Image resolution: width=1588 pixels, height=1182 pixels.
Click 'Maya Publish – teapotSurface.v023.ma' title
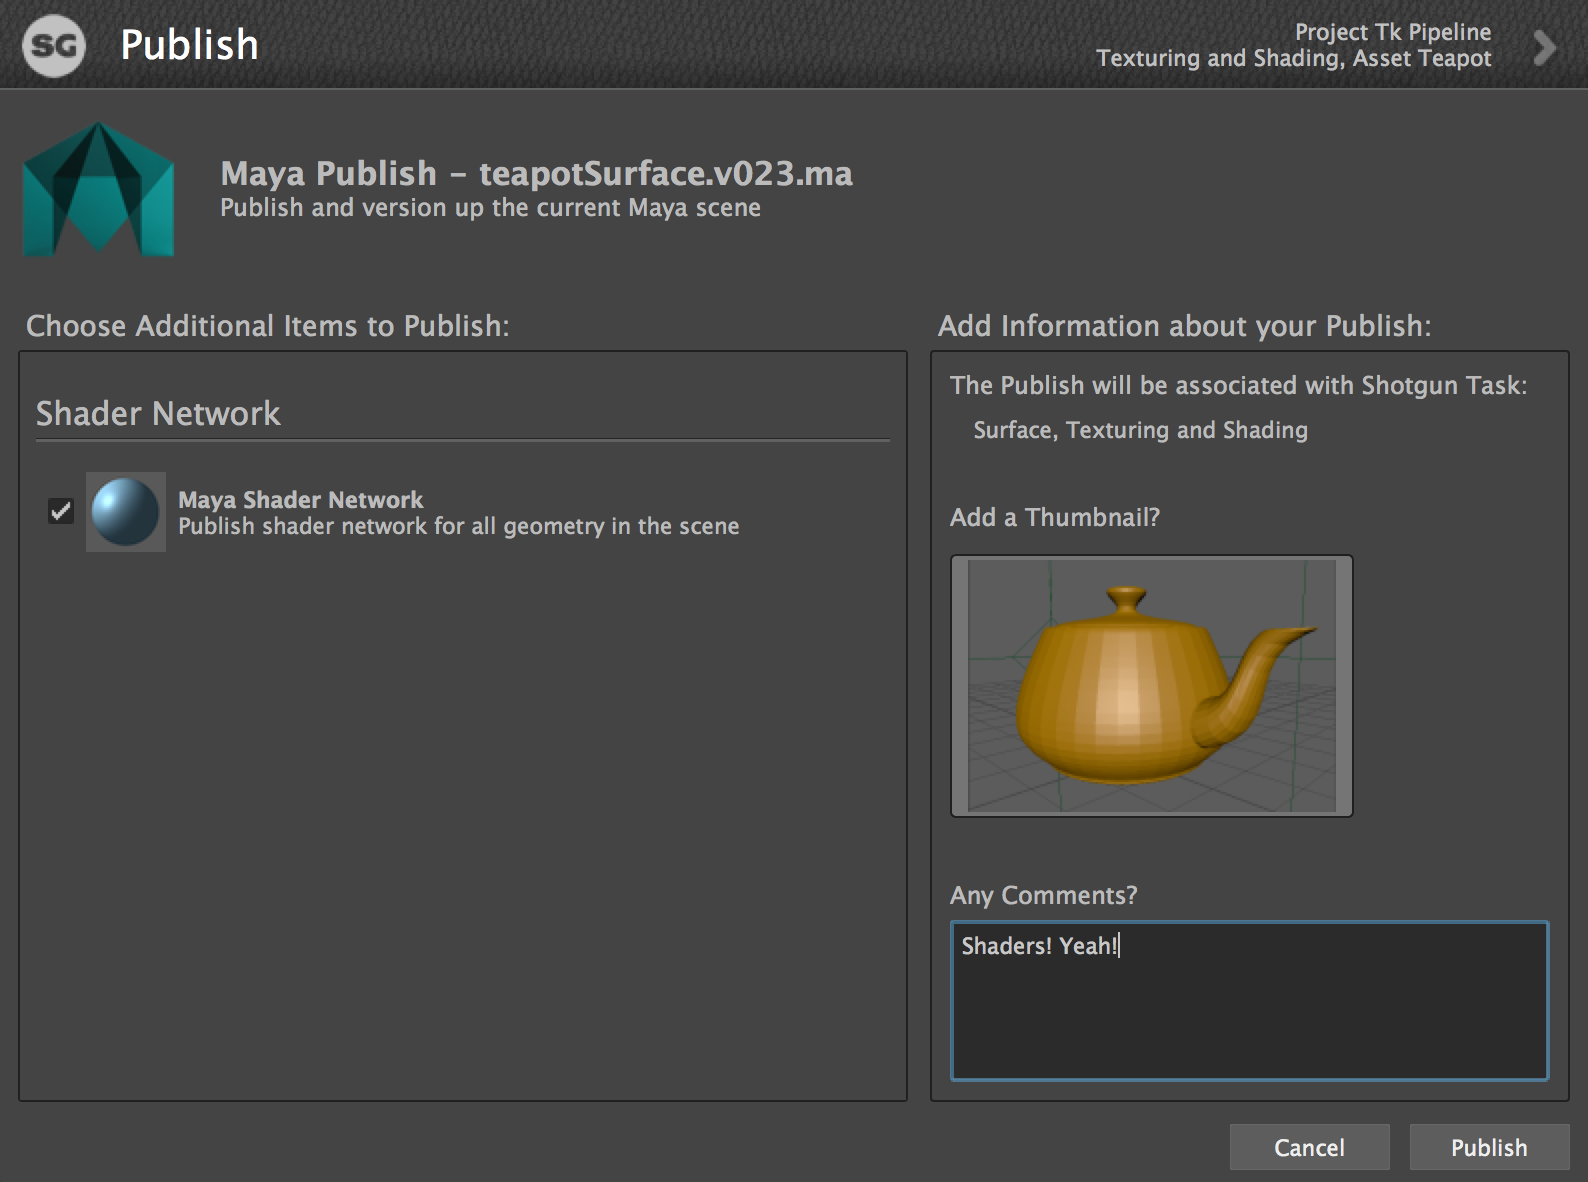pyautogui.click(x=536, y=173)
